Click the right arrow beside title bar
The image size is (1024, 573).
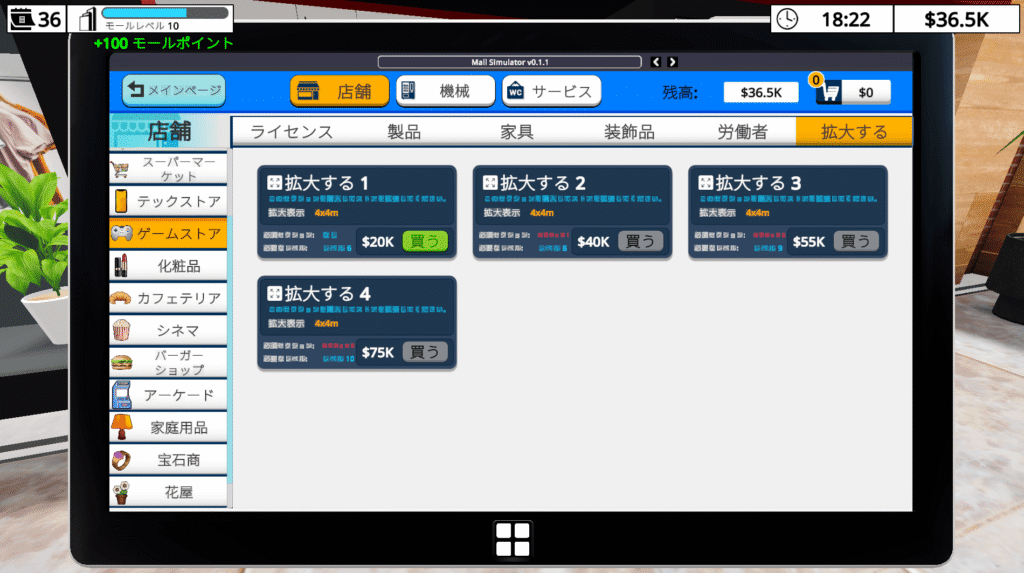coord(673,62)
